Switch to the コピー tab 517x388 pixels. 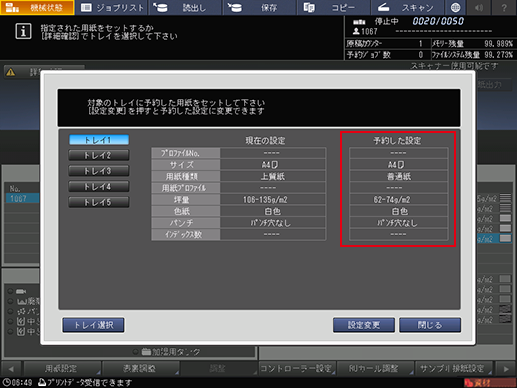334,7
